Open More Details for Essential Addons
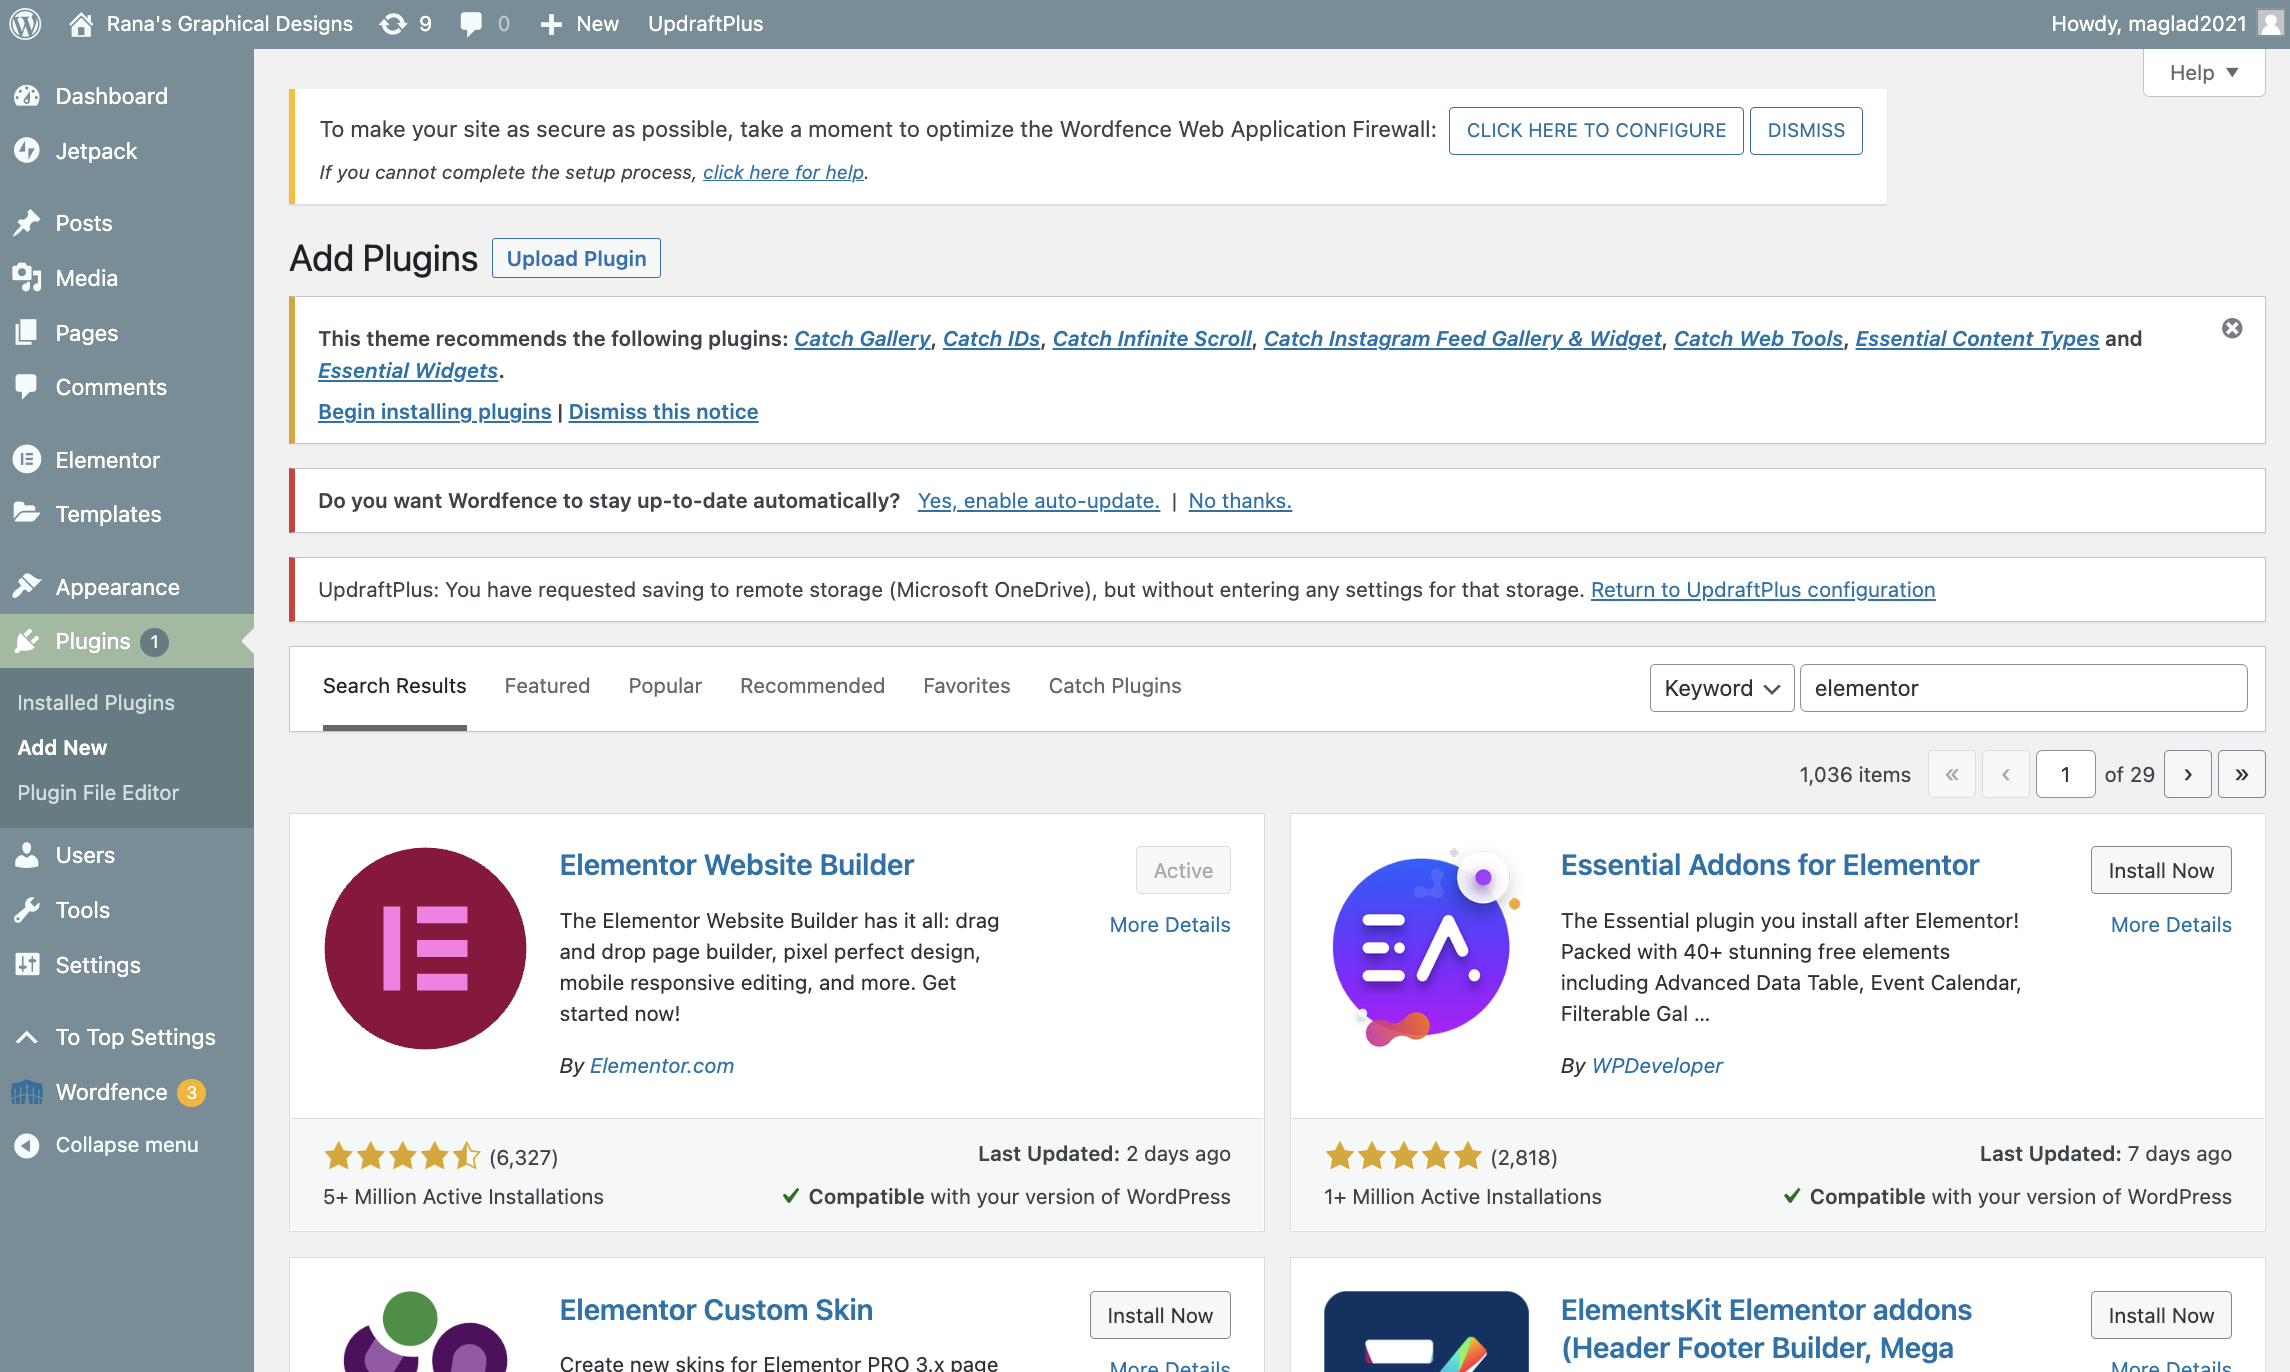 [x=2171, y=925]
